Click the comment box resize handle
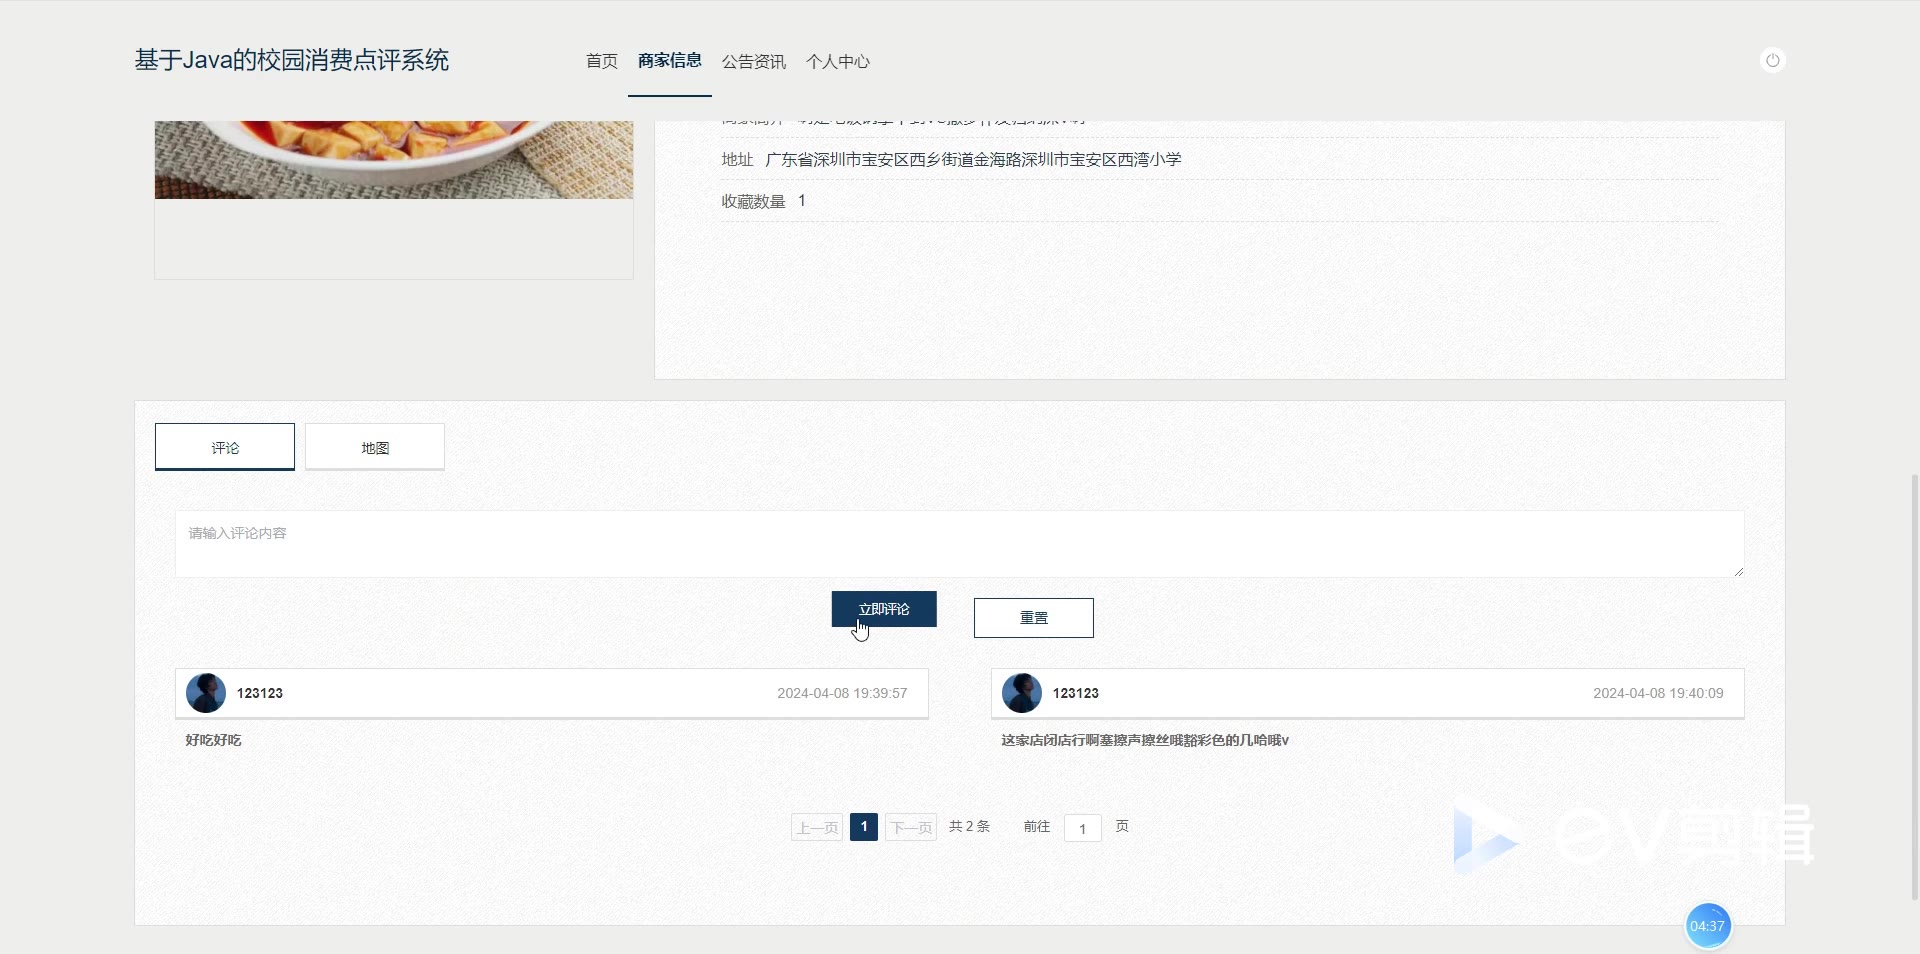The image size is (1920, 954). click(x=1738, y=571)
